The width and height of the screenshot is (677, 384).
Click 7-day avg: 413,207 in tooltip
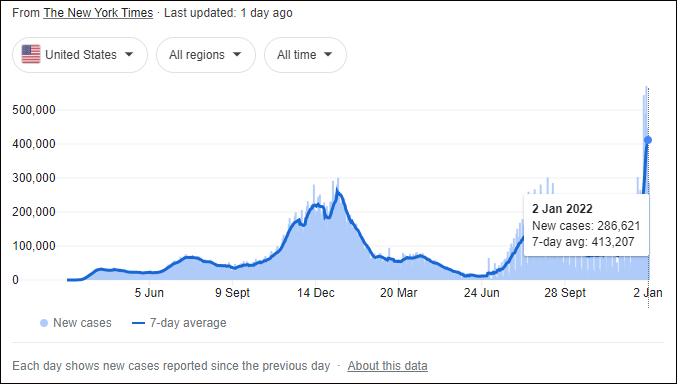coord(583,242)
